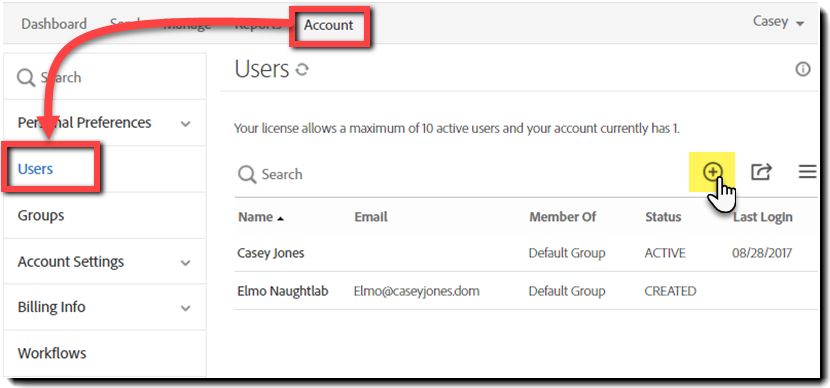Sort by Name column ascending arrow
Image resolution: width=830 pixels, height=388 pixels.
click(x=281, y=218)
